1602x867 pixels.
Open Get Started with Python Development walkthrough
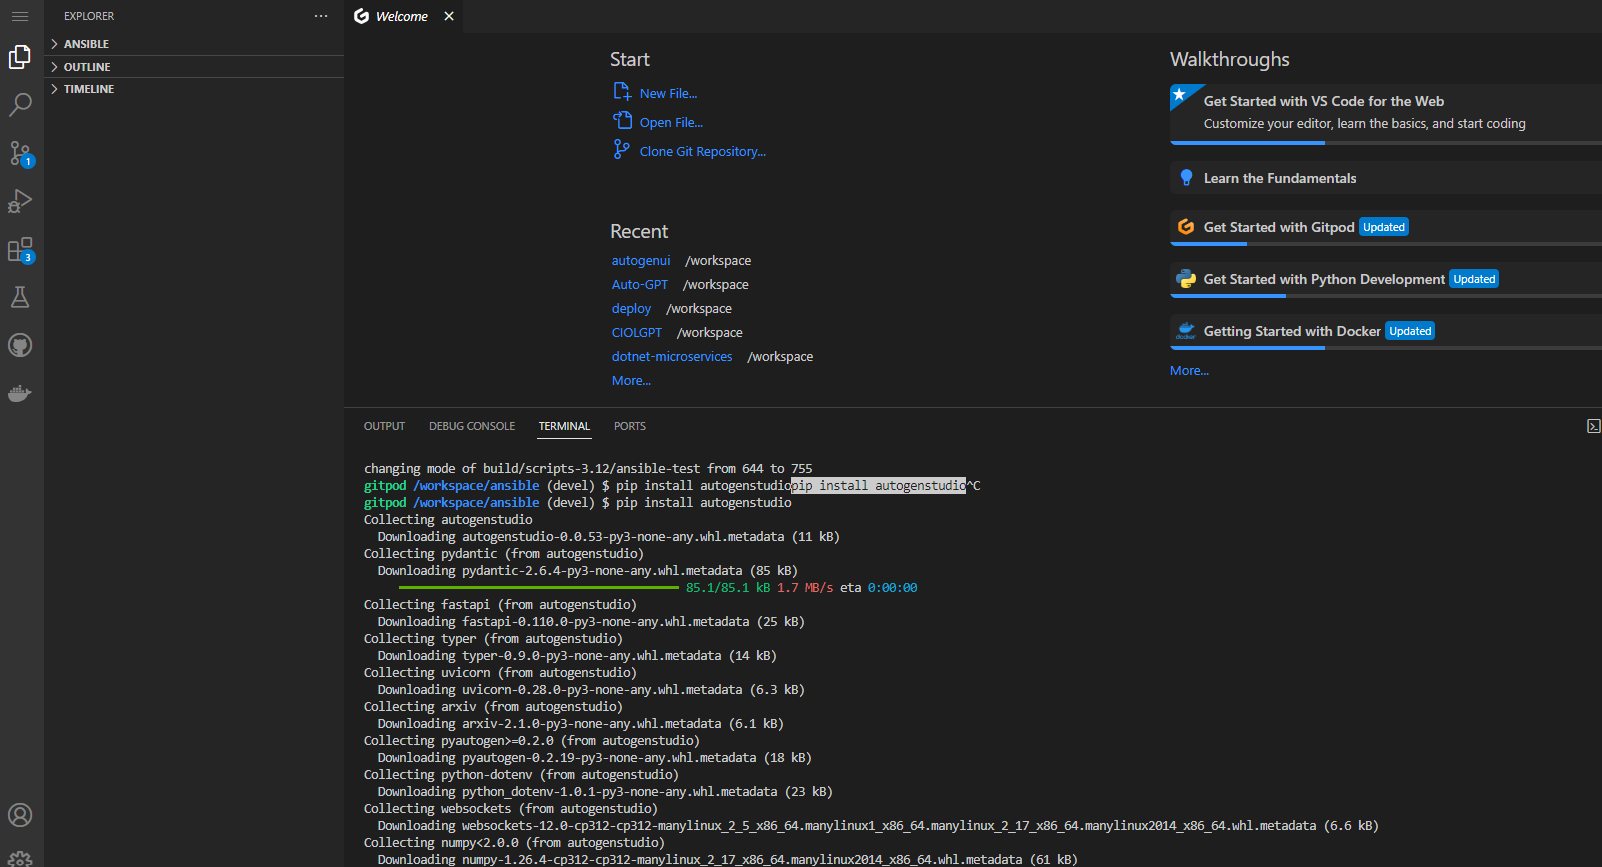coord(1386,279)
